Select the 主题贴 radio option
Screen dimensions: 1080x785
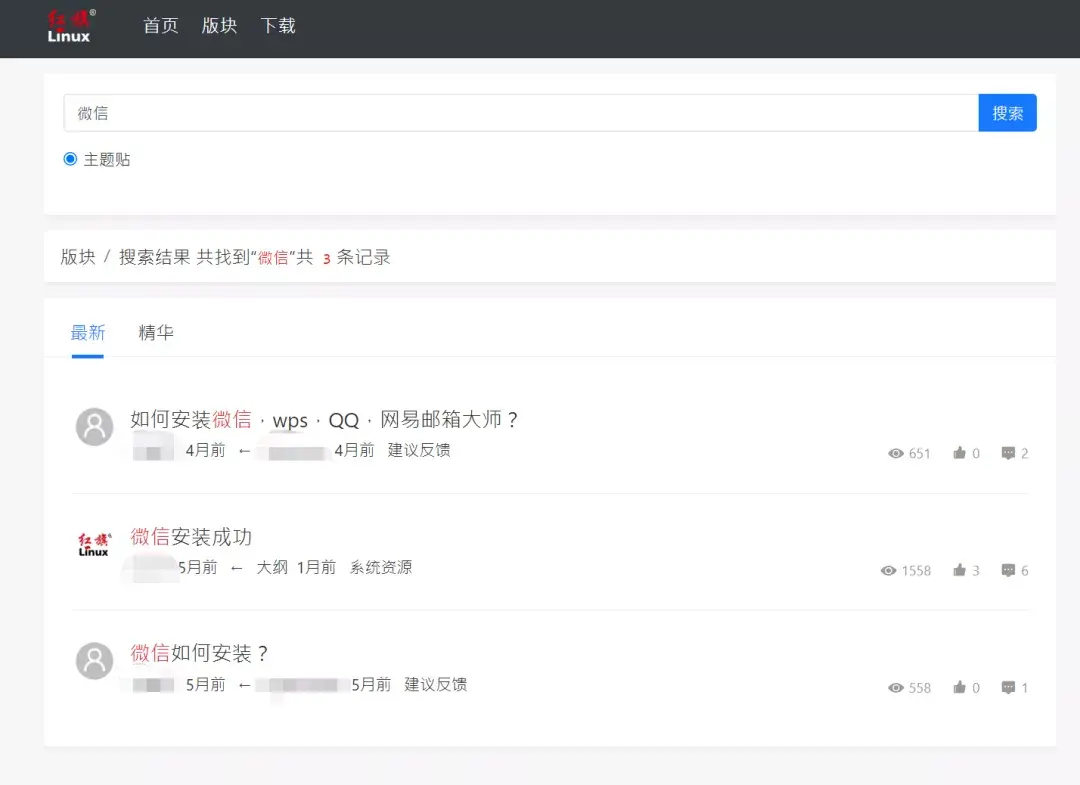(70, 159)
